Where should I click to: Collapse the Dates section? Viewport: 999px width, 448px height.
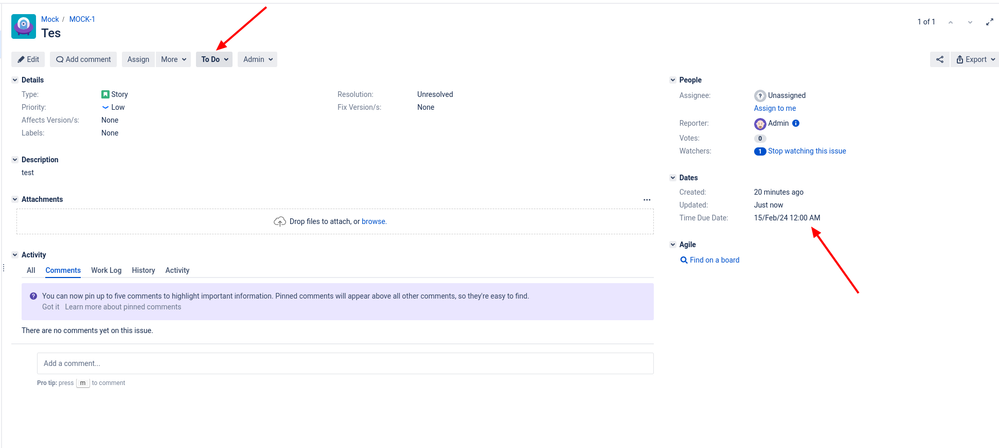click(x=673, y=178)
